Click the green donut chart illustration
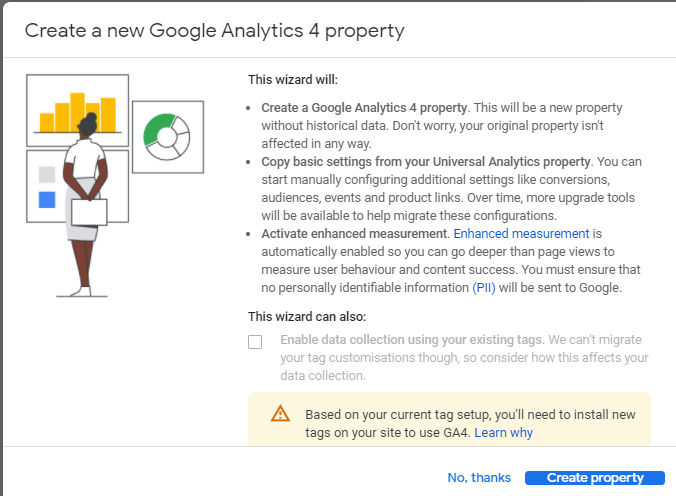Screen dimensions: 676x496 pyautogui.click(x=167, y=137)
